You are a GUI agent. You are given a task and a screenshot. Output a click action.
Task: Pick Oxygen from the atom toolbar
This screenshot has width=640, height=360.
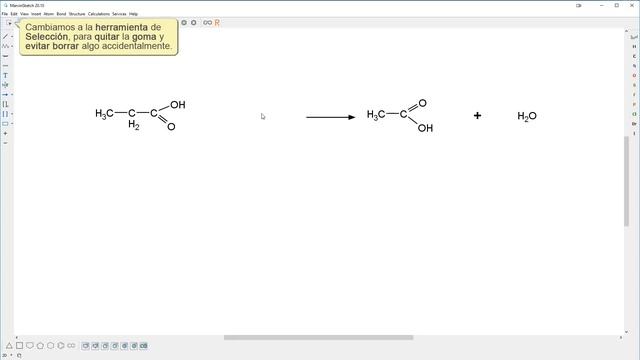634,76
